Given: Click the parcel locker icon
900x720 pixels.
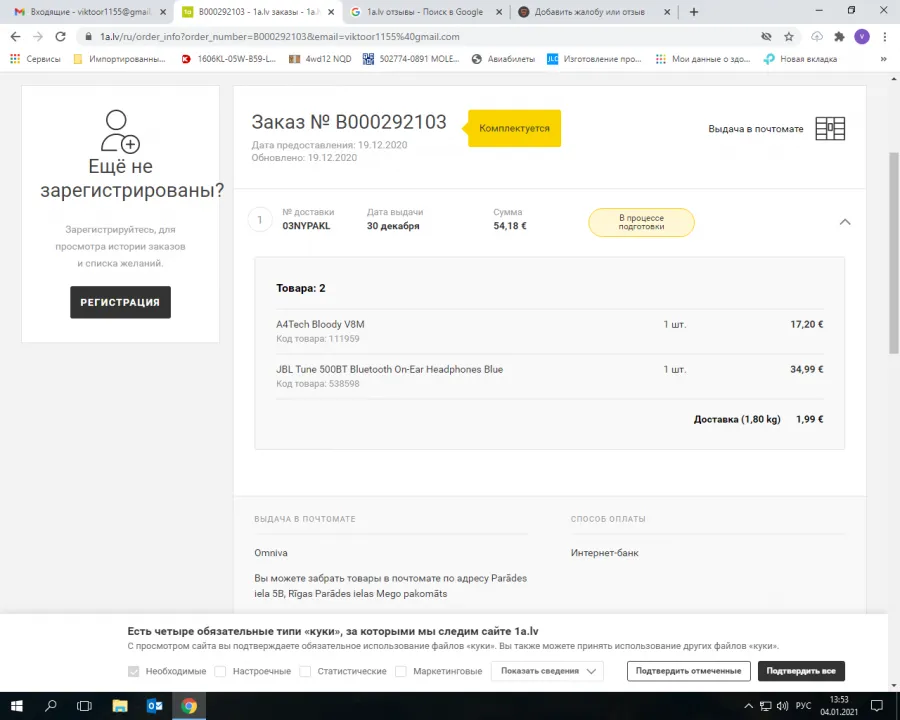Looking at the screenshot, I should coord(830,129).
